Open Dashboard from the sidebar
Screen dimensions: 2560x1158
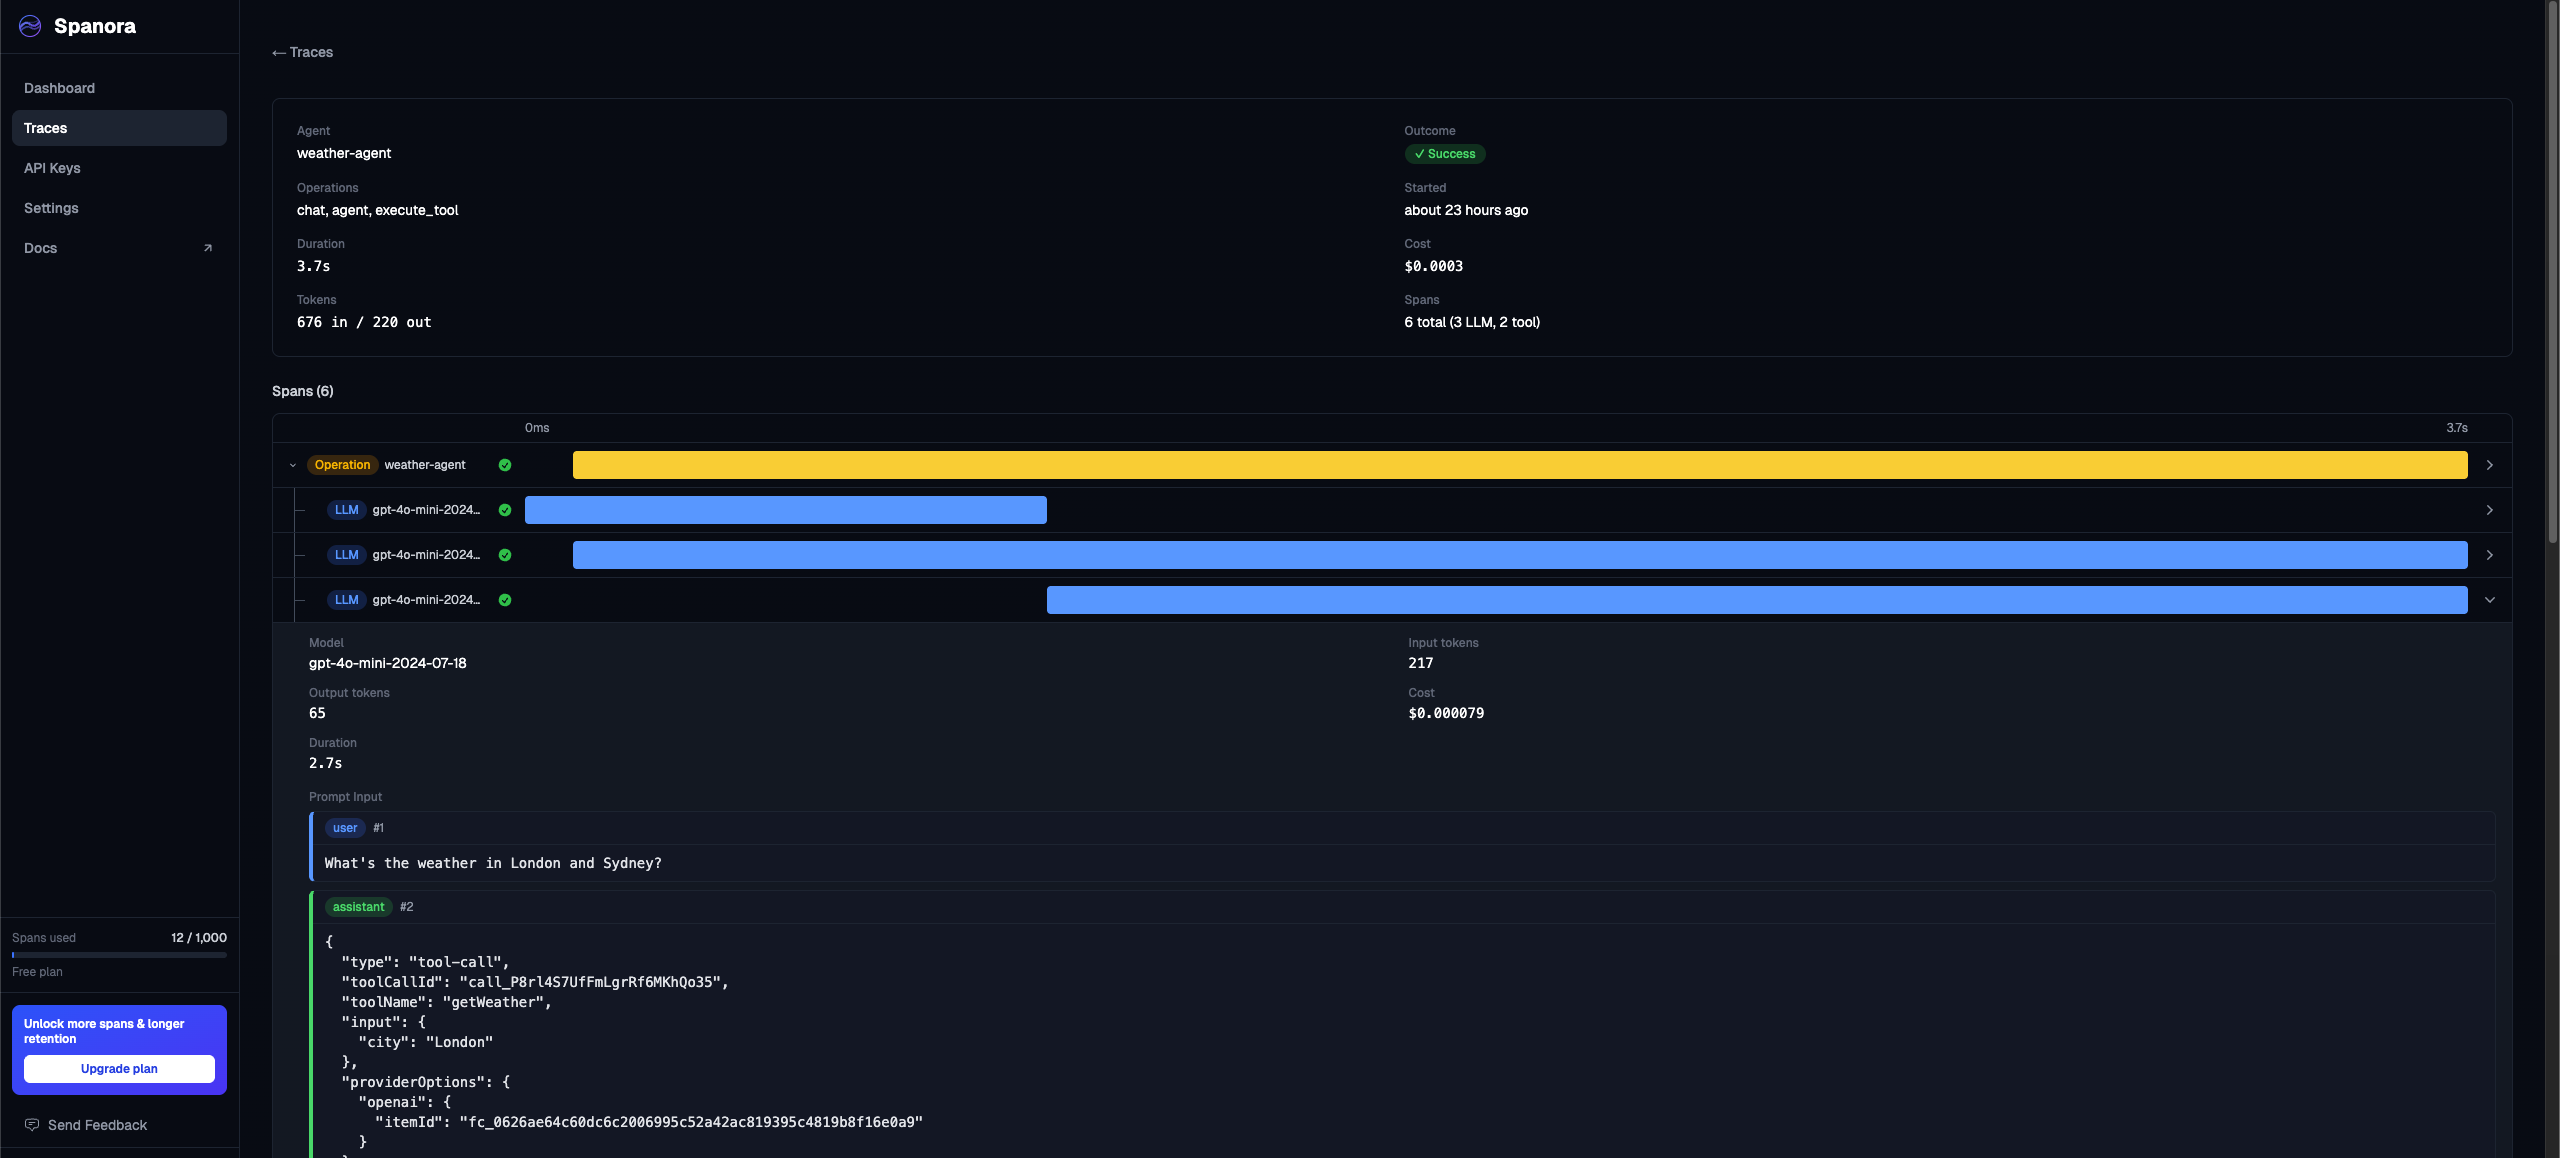click(59, 88)
